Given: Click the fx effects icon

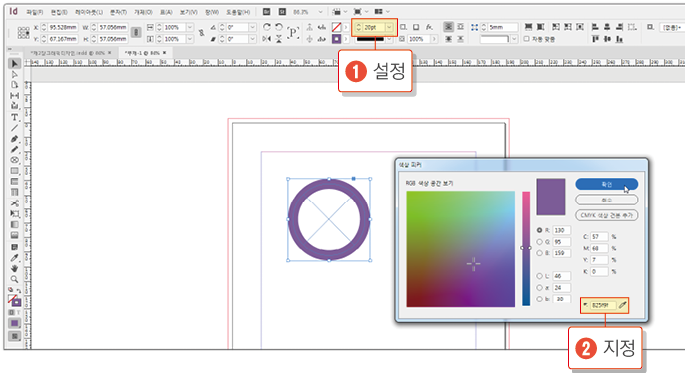Looking at the screenshot, I should 429,27.
